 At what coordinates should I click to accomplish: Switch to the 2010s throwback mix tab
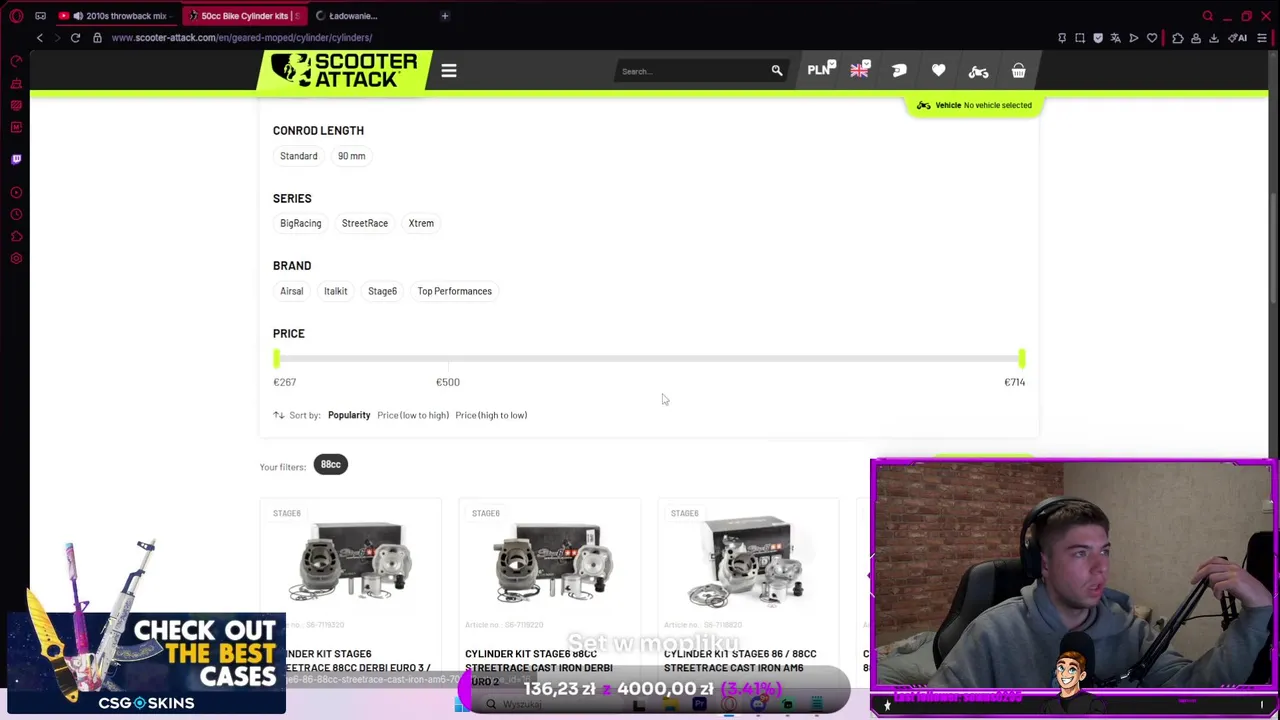[115, 16]
